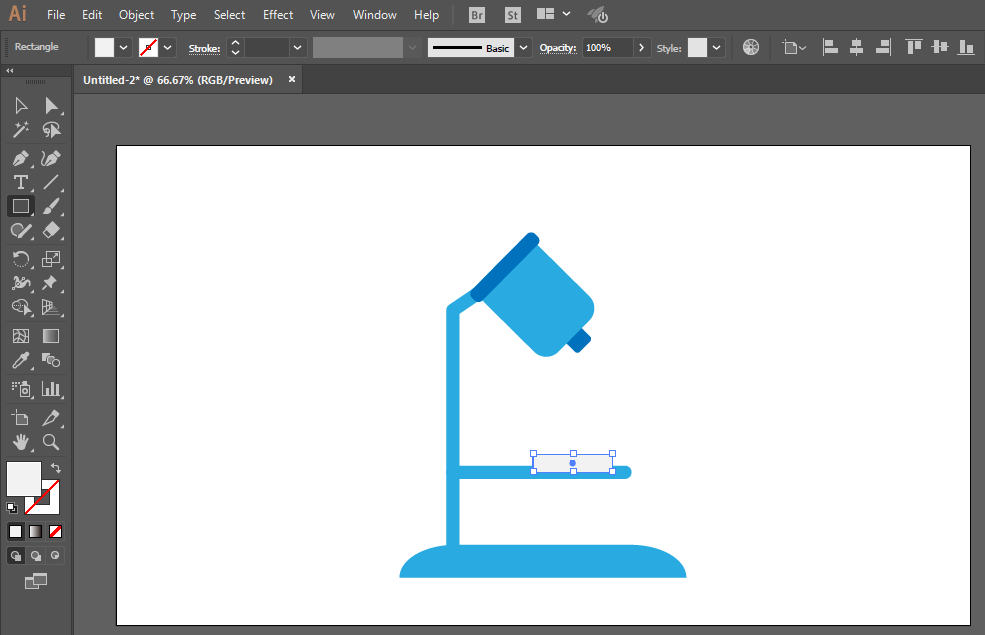Open the Window menu
Image resolution: width=985 pixels, height=635 pixels.
[374, 14]
